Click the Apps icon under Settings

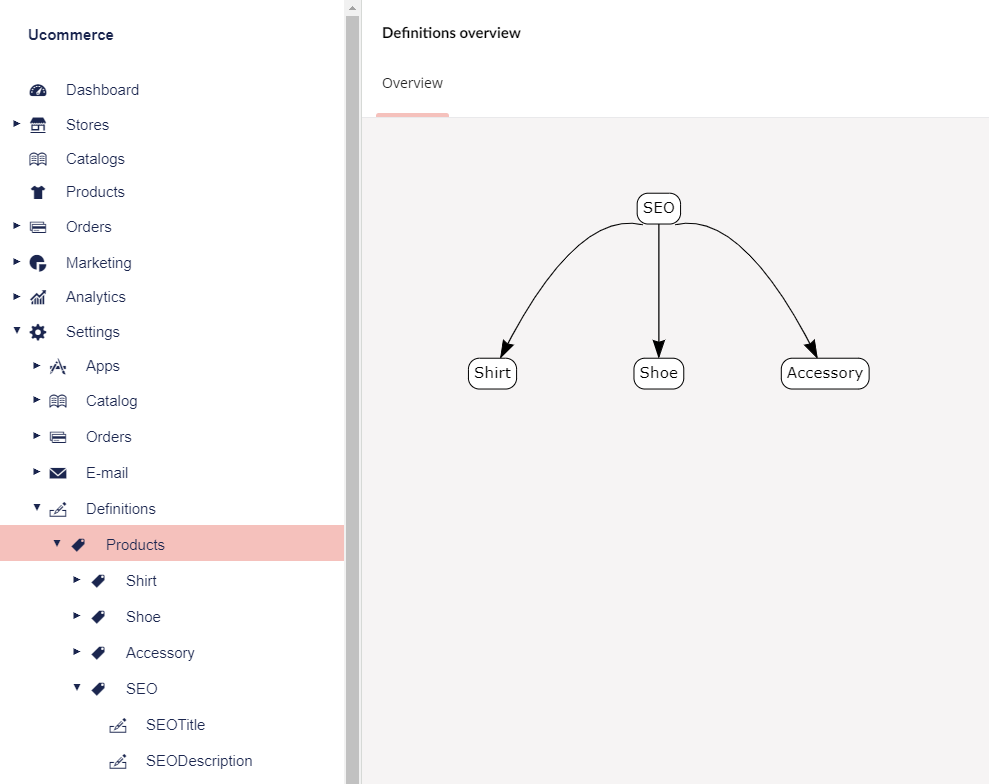pos(58,366)
